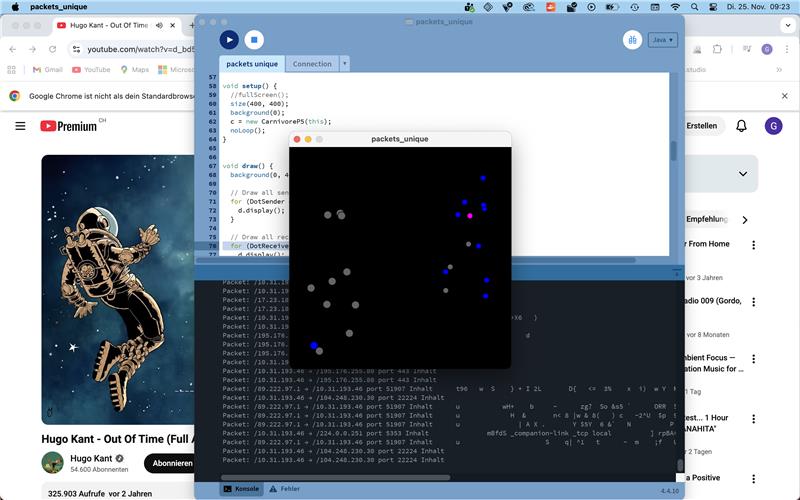This screenshot has height=500, width=800.
Task: Open the tab options arrow menu
Action: [x=345, y=64]
